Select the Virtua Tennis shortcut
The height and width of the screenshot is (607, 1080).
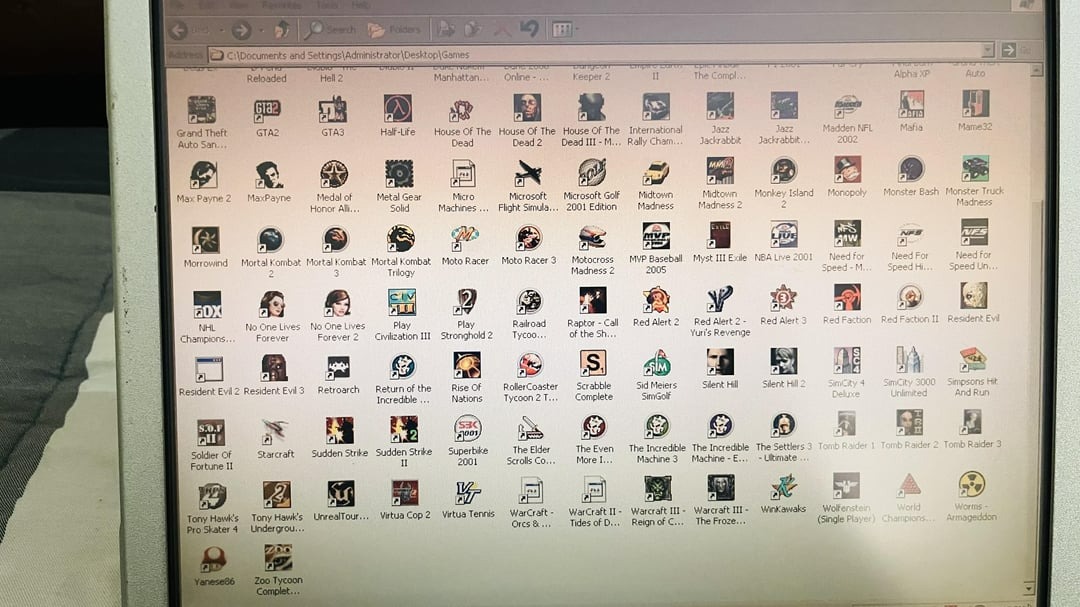pyautogui.click(x=468, y=492)
